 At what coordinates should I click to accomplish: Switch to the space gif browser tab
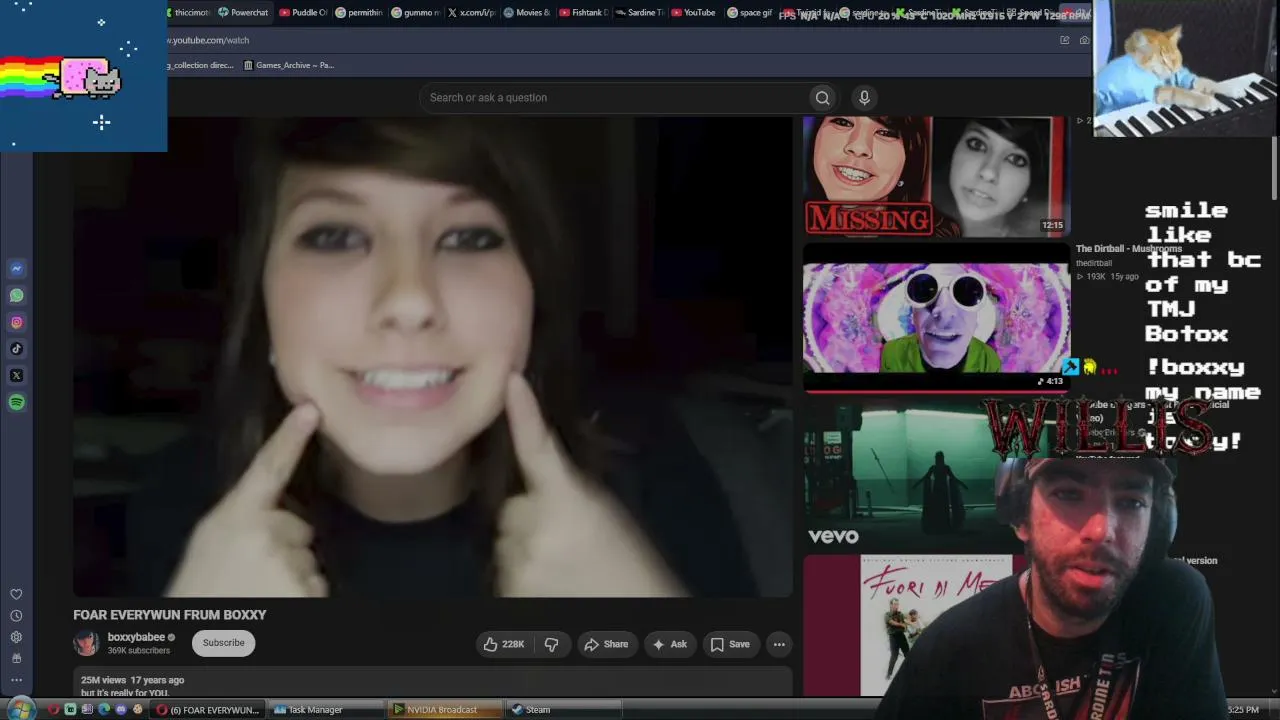coord(750,13)
